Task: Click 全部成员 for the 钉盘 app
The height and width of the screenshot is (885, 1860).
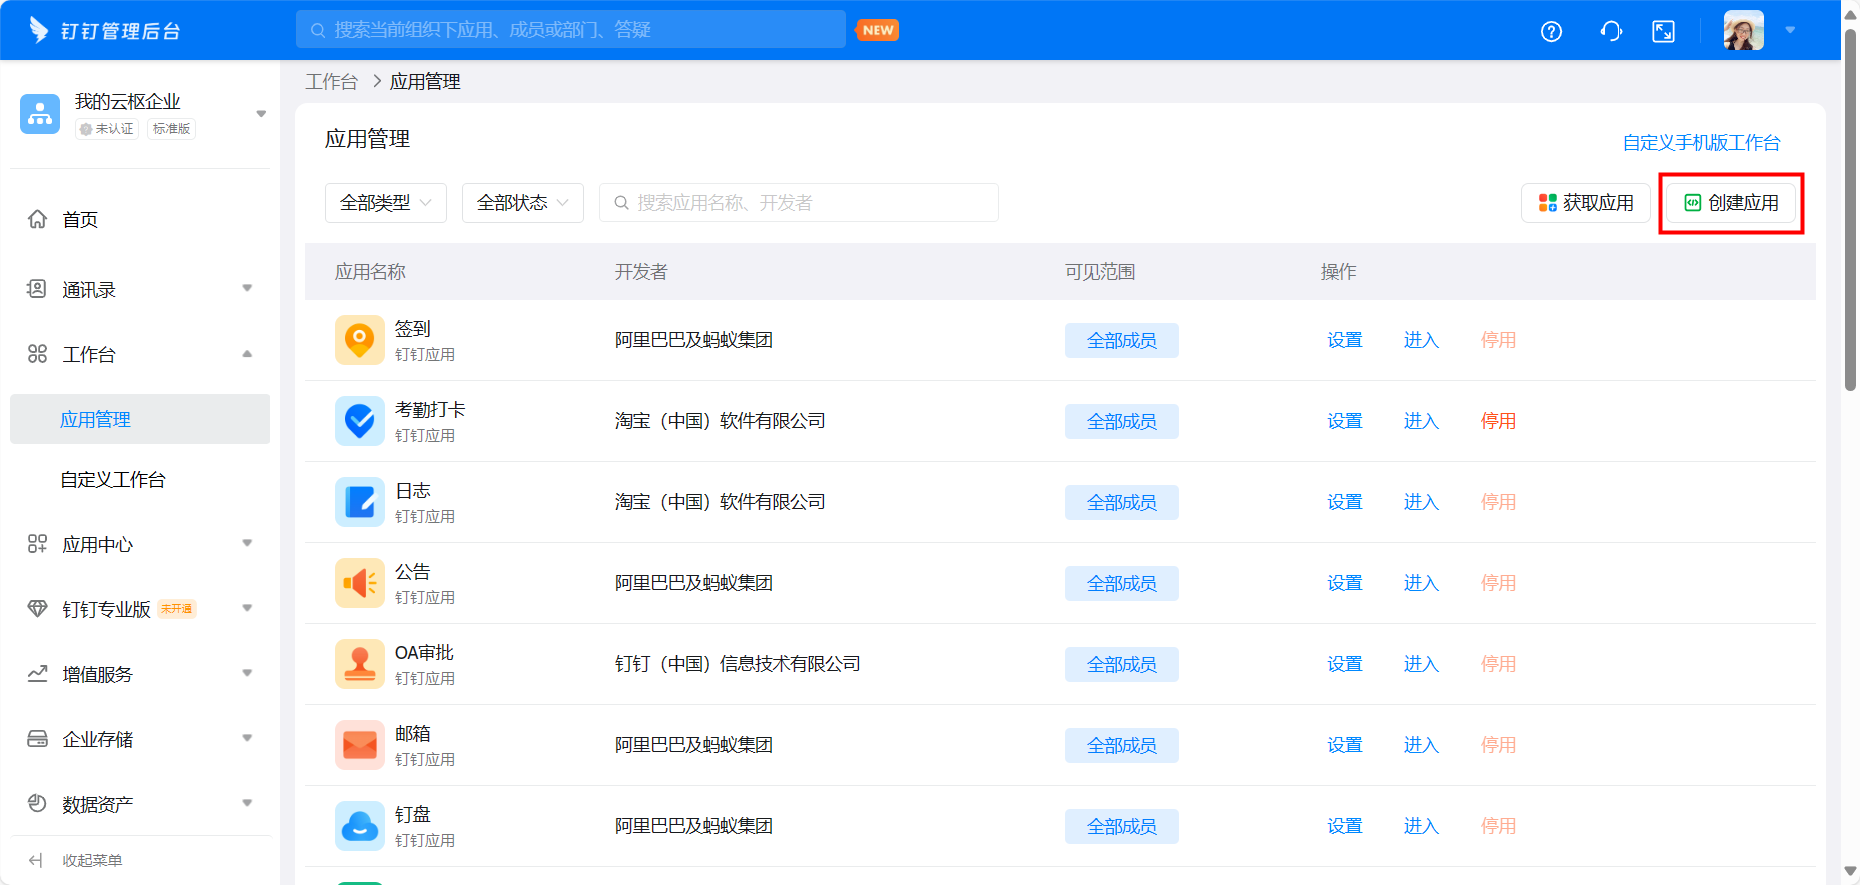Action: coord(1122,826)
